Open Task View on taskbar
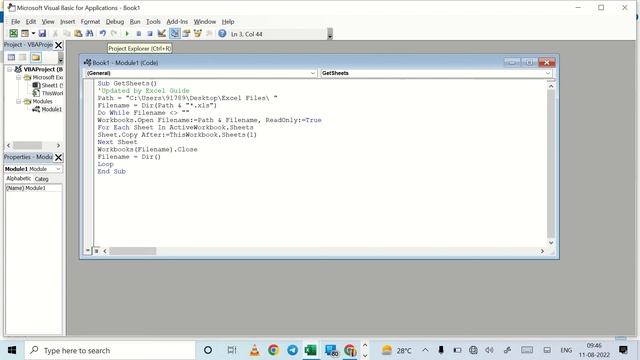The height and width of the screenshot is (360, 640). [232, 350]
